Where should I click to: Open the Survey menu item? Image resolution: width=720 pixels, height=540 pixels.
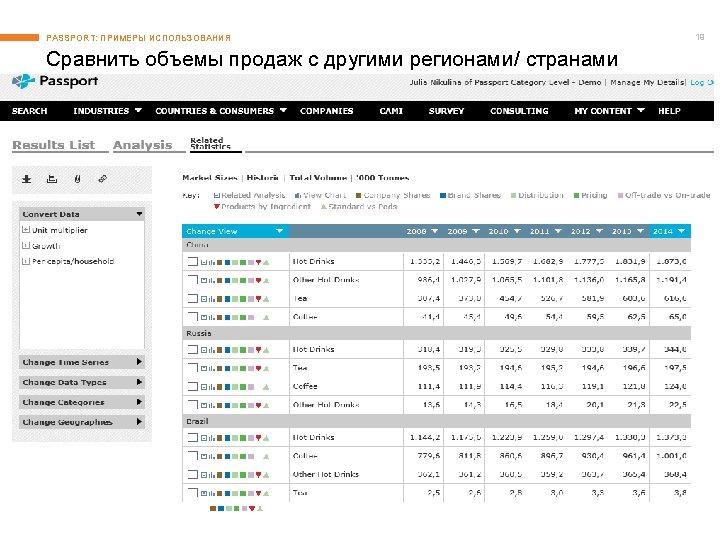446,111
